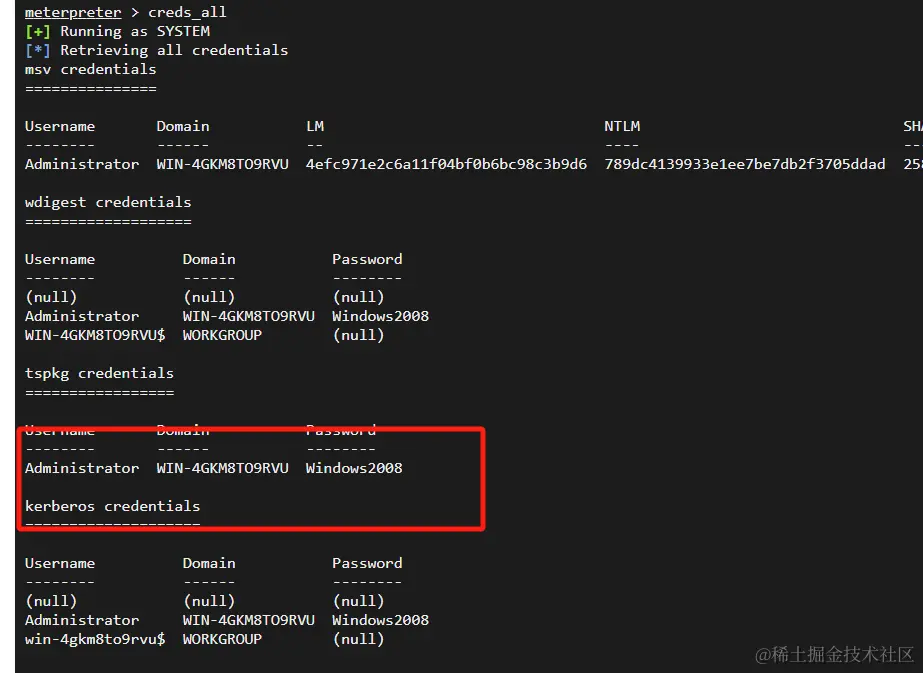Screen dimensions: 923x673
Task: Select Windows2008 password in wdigest table
Action: [x=380, y=316]
